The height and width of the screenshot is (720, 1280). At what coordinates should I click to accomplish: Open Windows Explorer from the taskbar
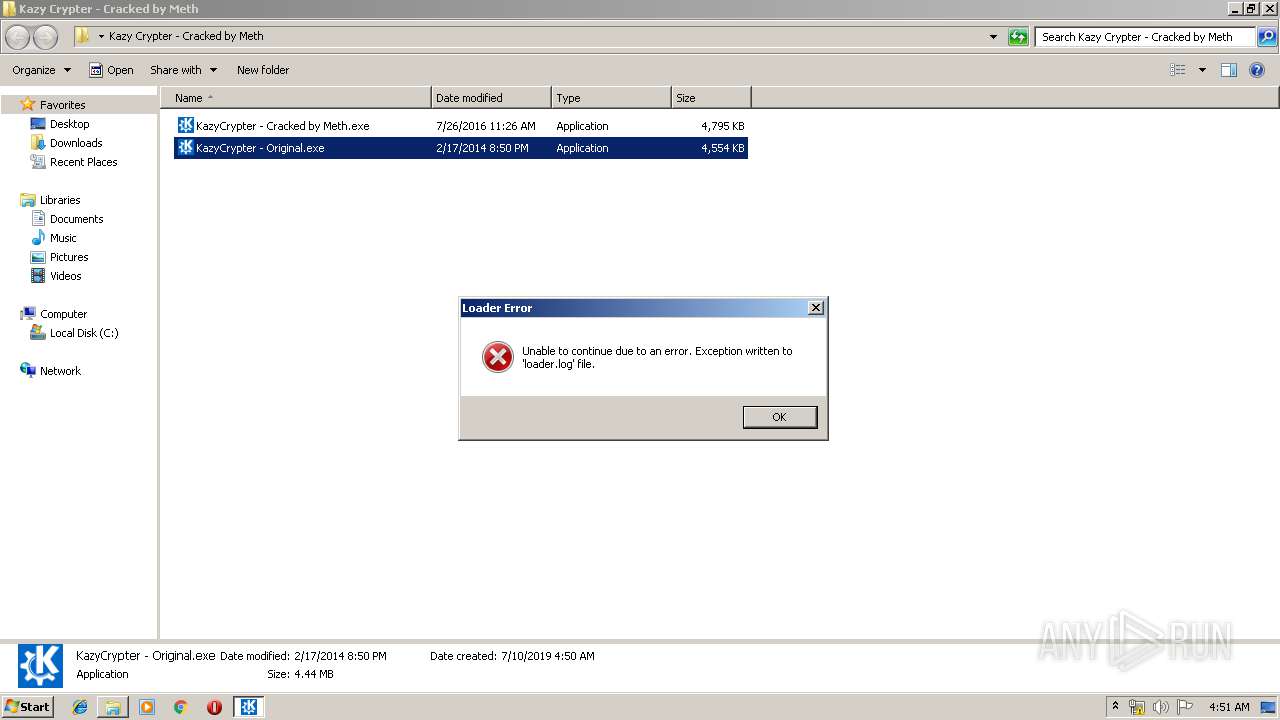tap(113, 707)
